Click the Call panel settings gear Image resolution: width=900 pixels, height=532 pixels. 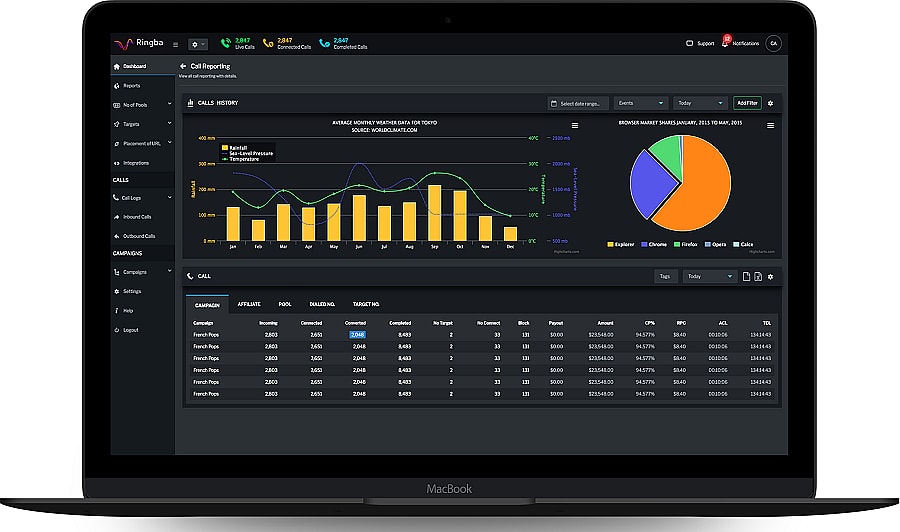[x=770, y=276]
